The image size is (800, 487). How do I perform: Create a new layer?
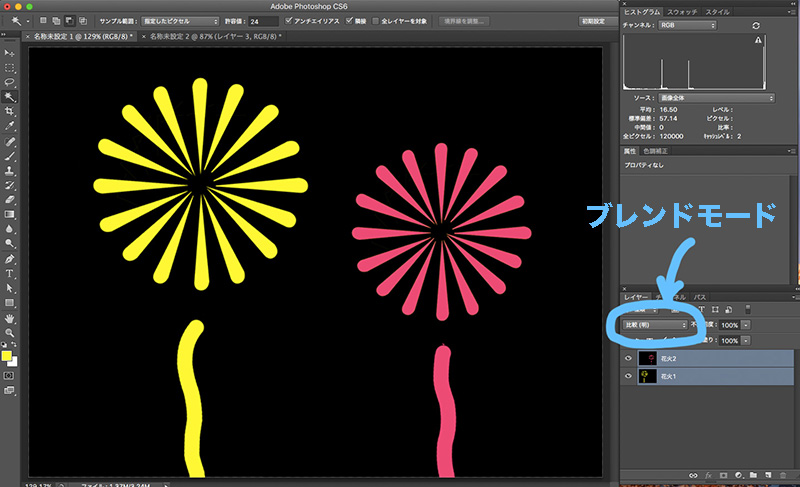(x=768, y=475)
